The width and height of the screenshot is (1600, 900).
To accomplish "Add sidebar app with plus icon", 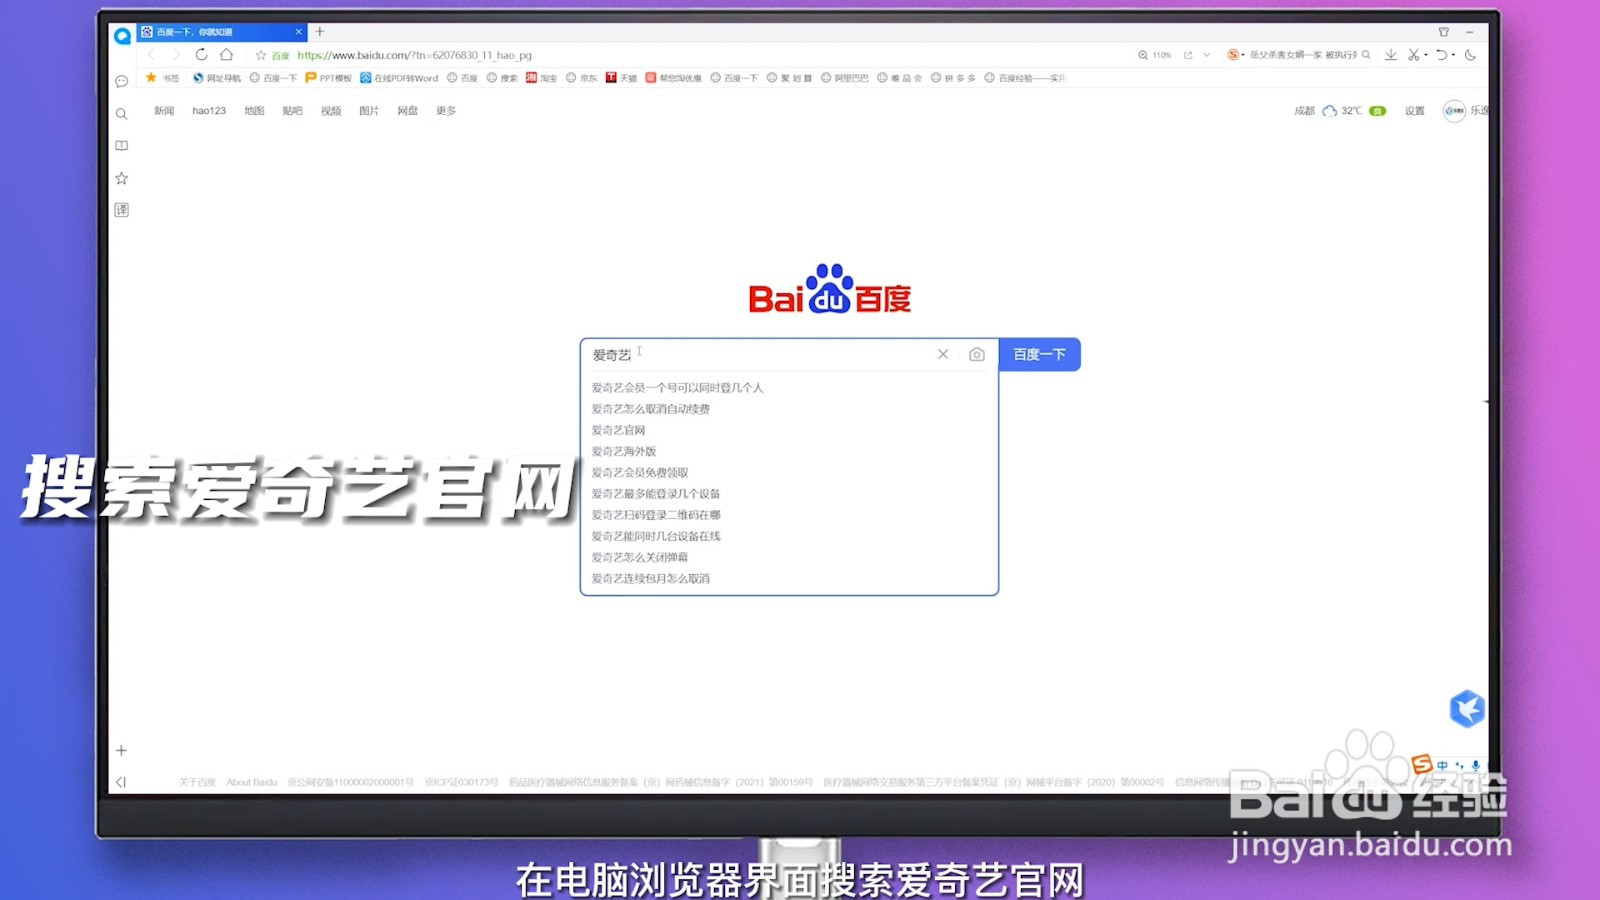I will pos(121,750).
